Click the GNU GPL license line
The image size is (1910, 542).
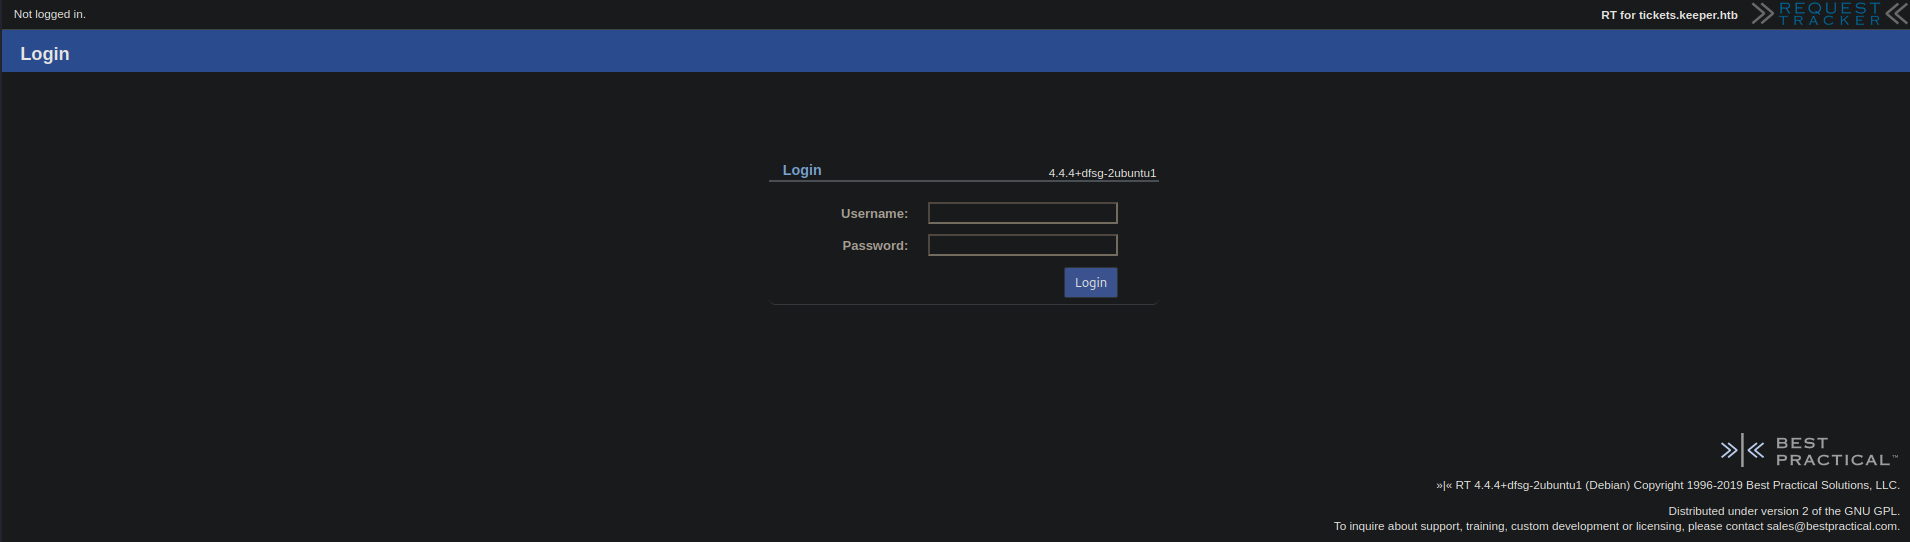pyautogui.click(x=1783, y=511)
